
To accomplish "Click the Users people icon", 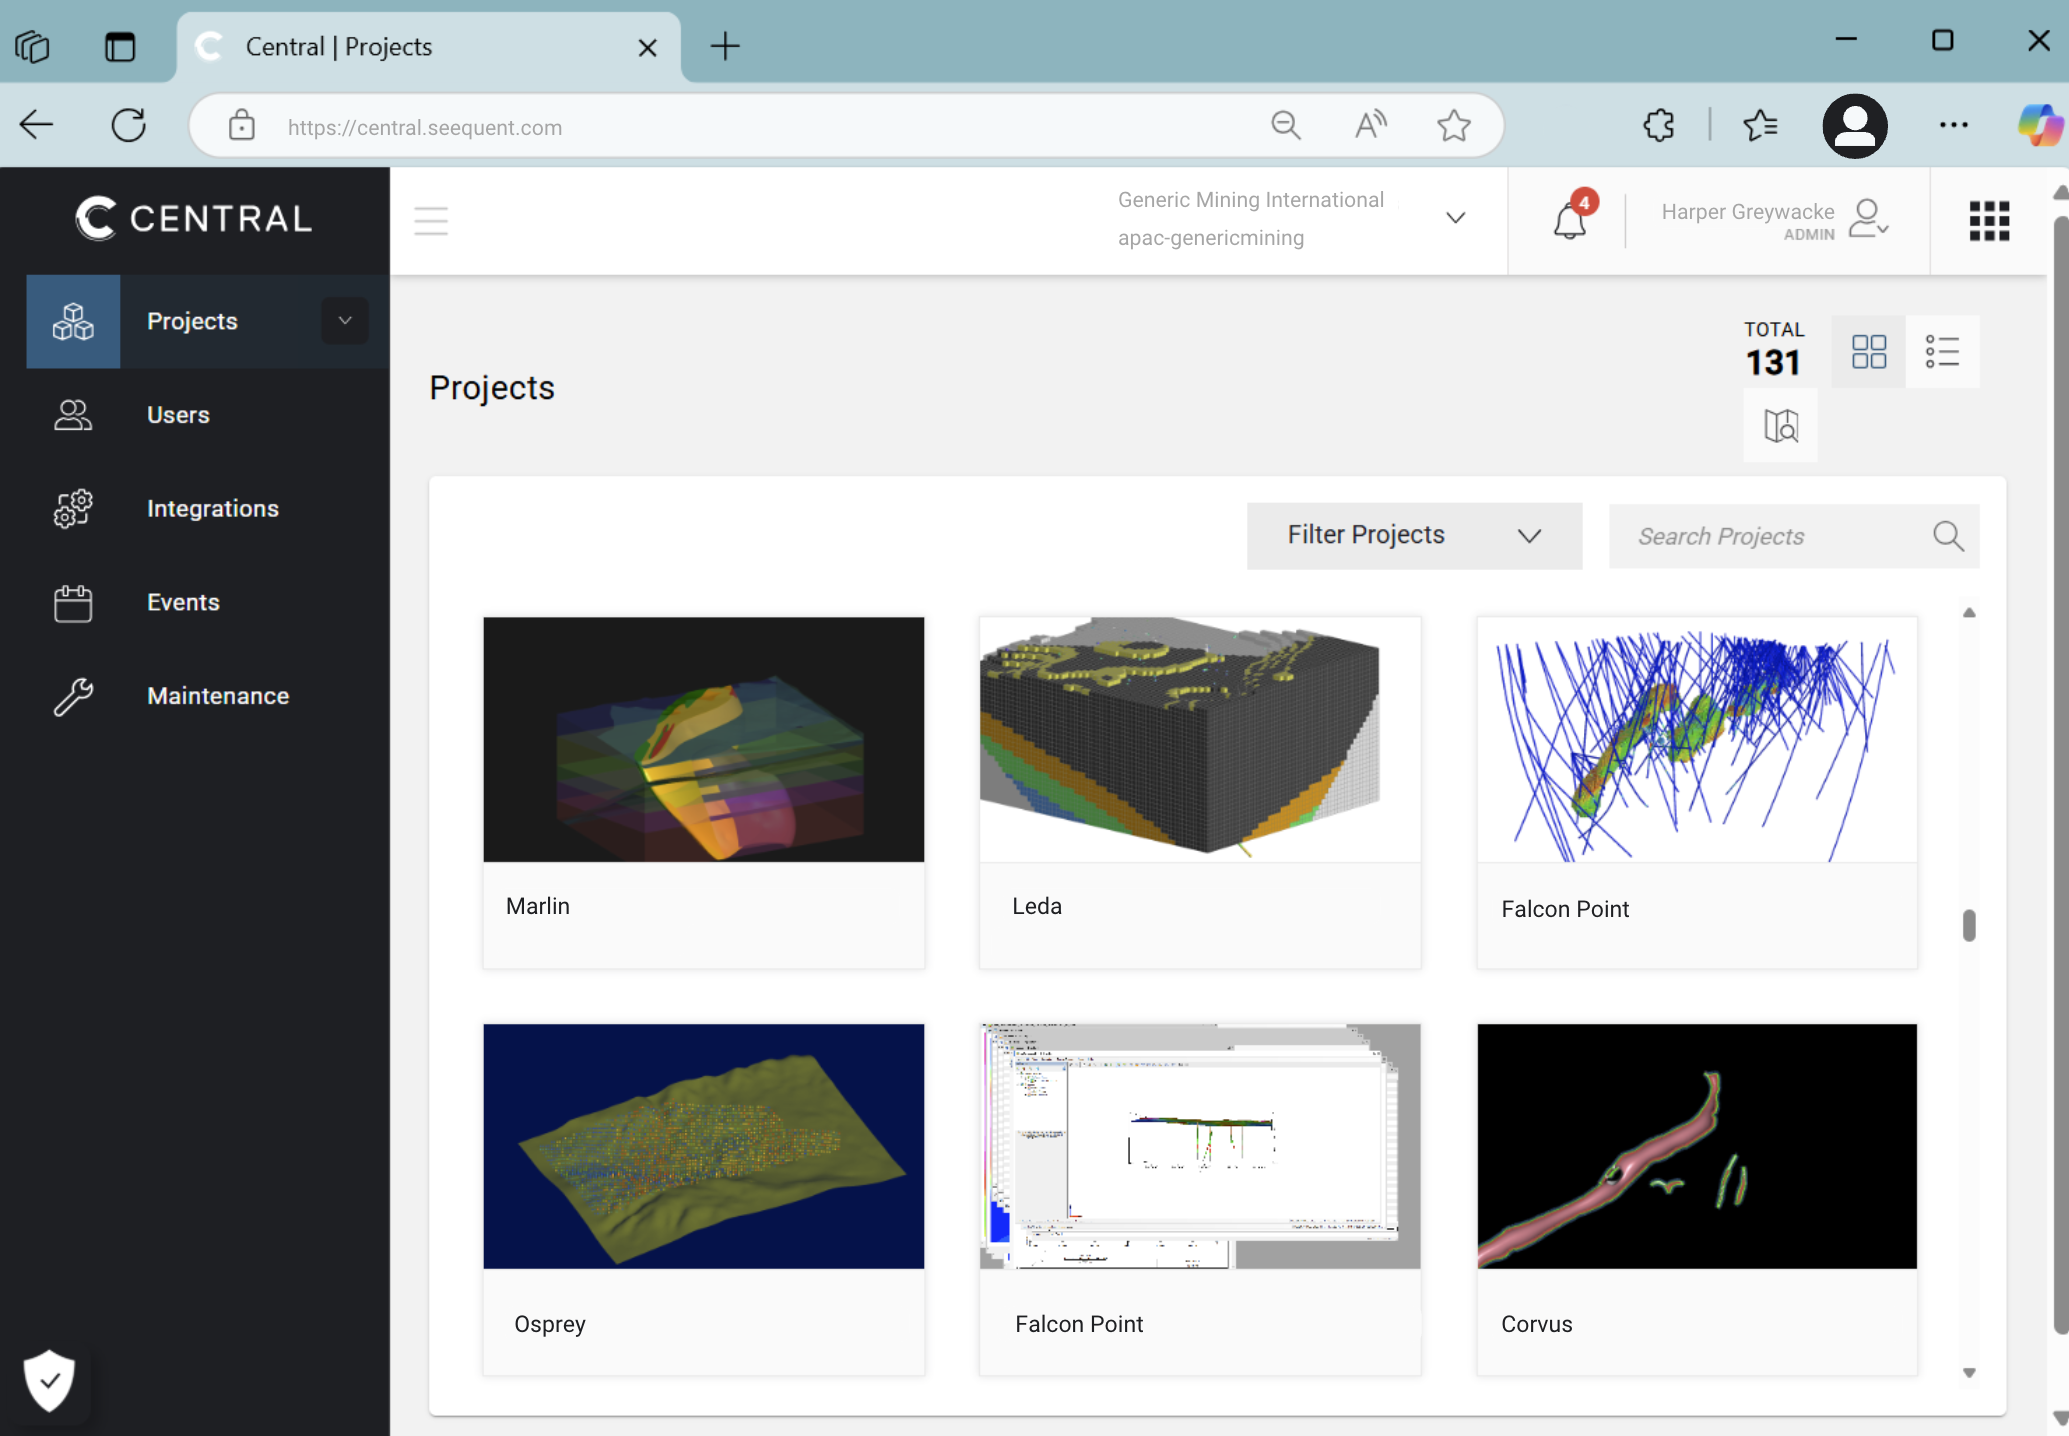I will click(73, 415).
